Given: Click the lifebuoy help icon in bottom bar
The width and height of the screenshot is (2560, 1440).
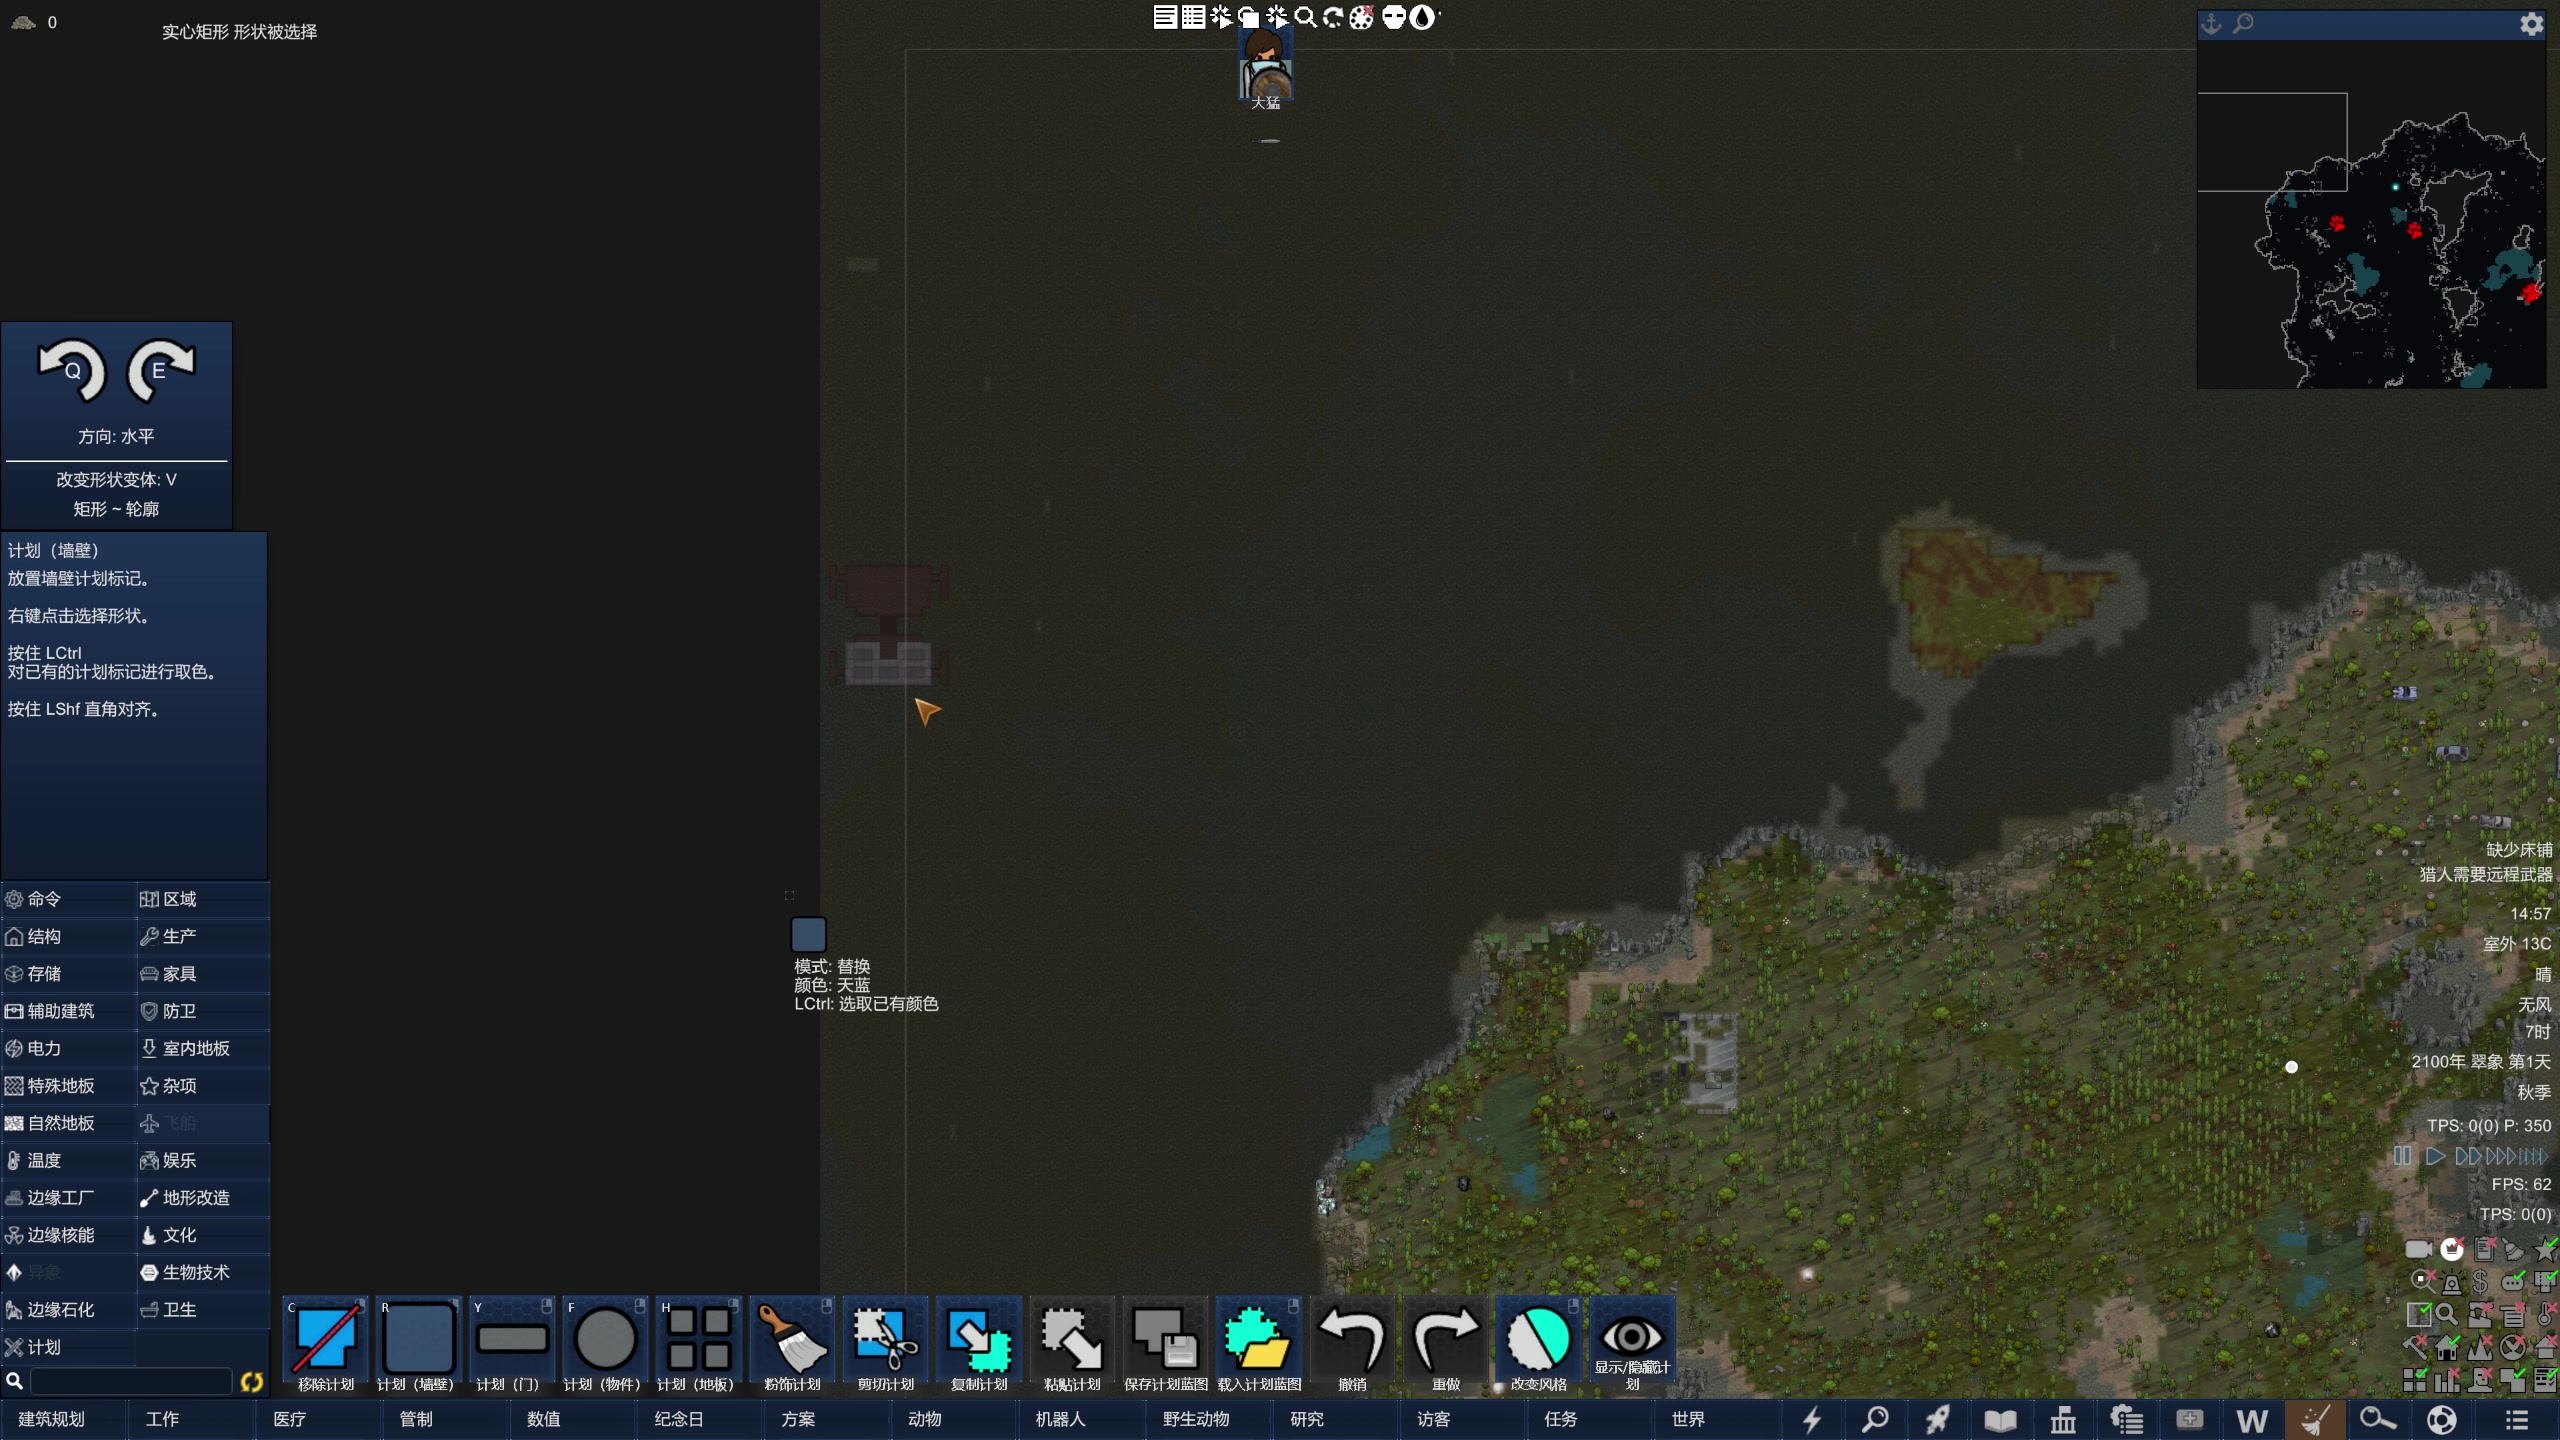Looking at the screenshot, I should point(2442,1419).
